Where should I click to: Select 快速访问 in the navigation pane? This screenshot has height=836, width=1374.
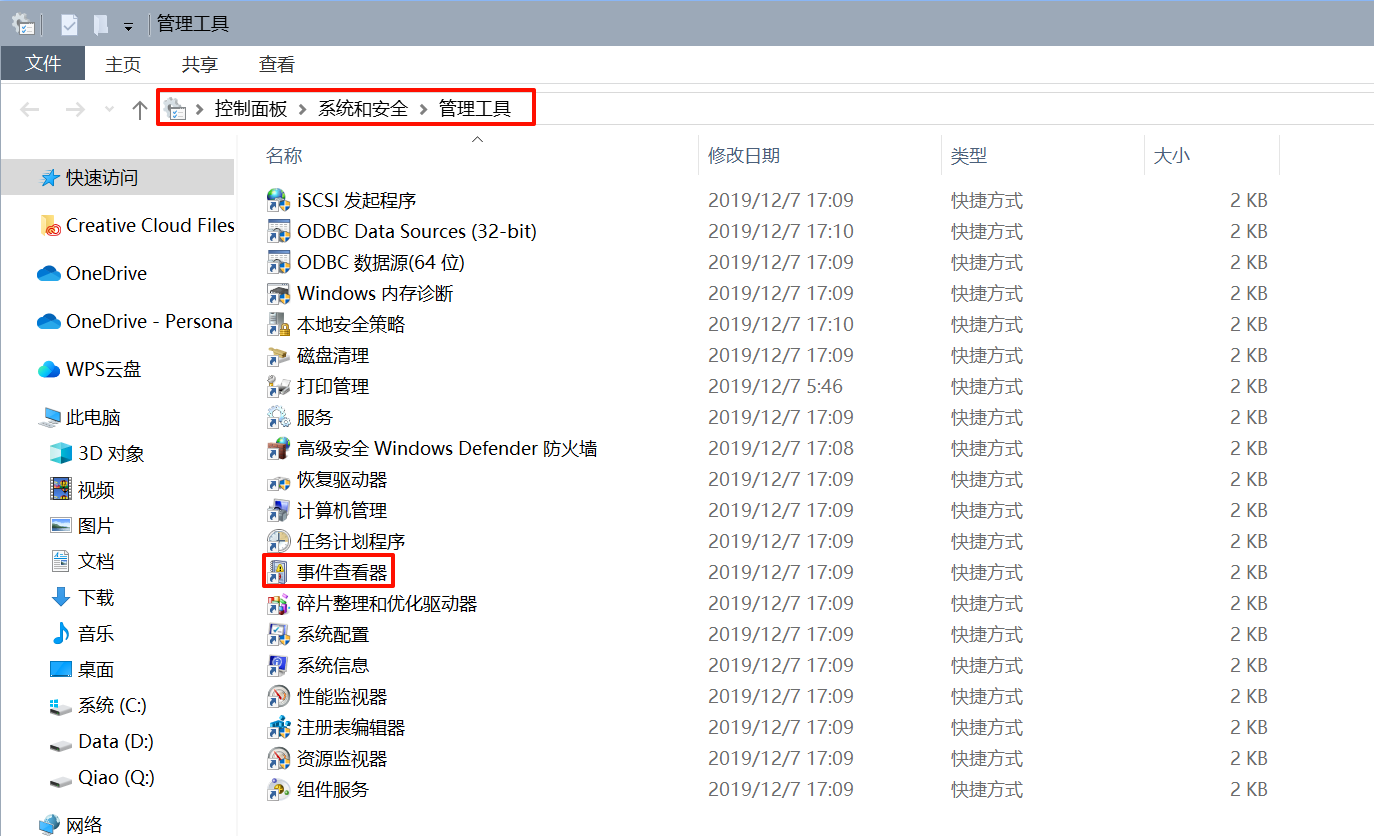point(102,178)
